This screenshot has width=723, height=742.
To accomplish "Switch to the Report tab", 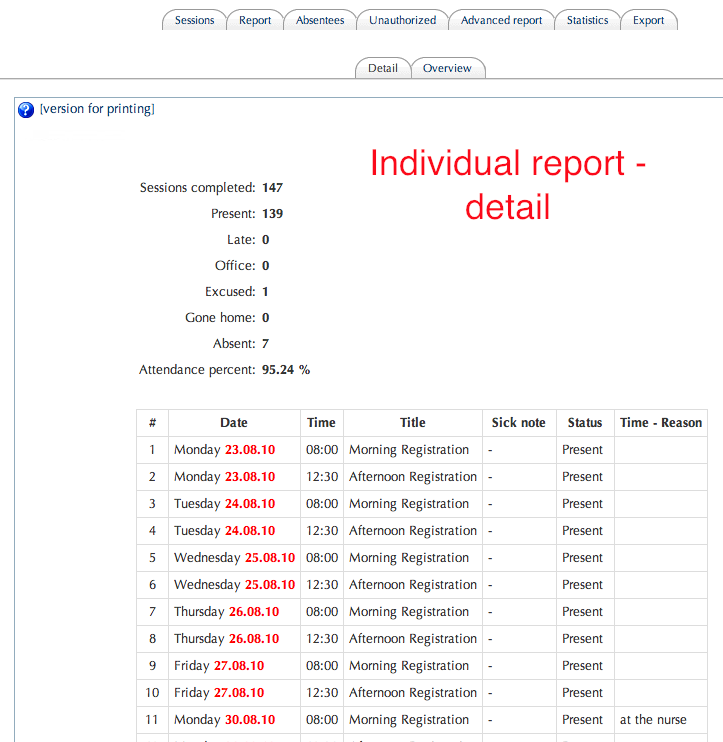I will click(x=255, y=20).
